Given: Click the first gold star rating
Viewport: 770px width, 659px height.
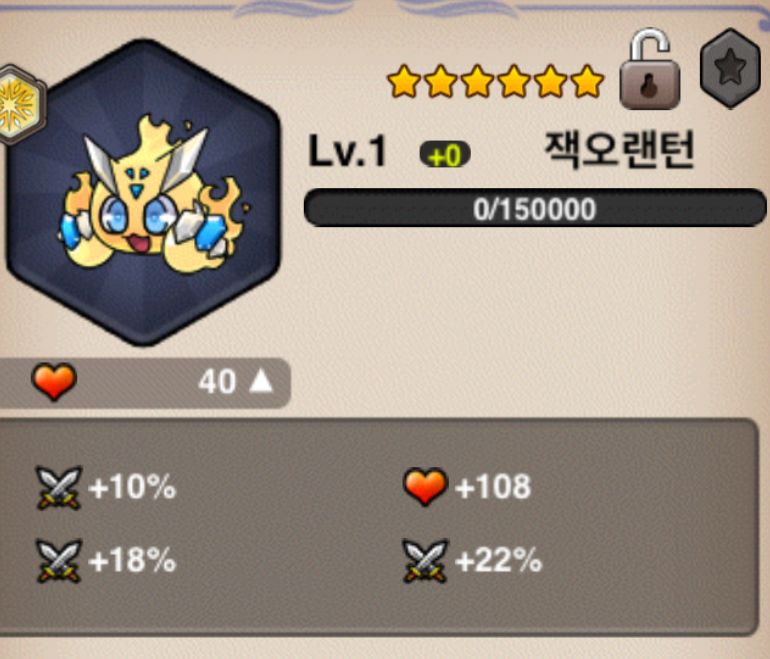Looking at the screenshot, I should [404, 81].
